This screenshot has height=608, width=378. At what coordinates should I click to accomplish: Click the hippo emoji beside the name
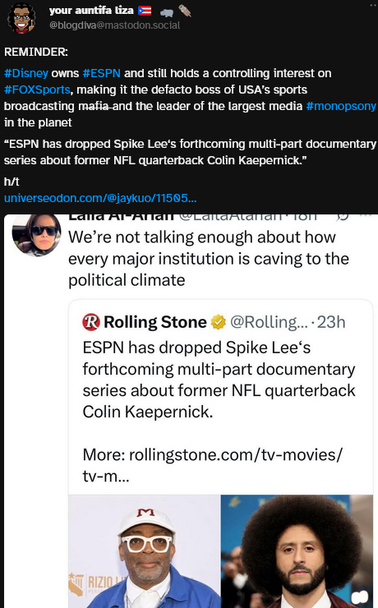click(166, 12)
